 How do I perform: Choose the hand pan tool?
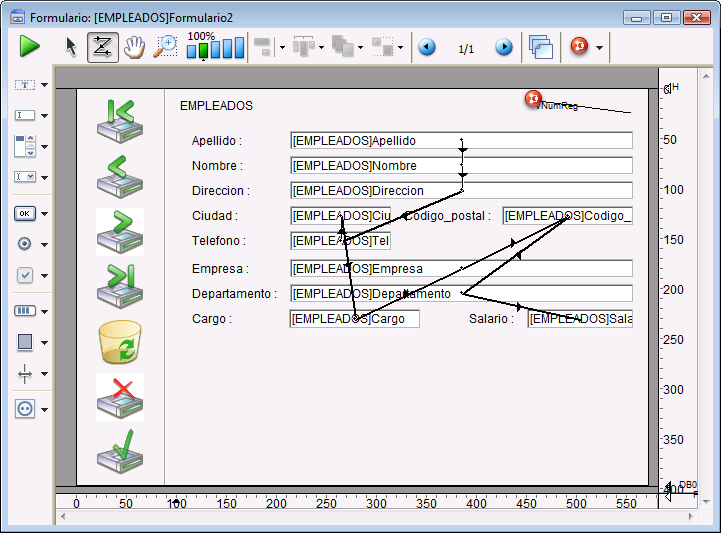pos(134,47)
